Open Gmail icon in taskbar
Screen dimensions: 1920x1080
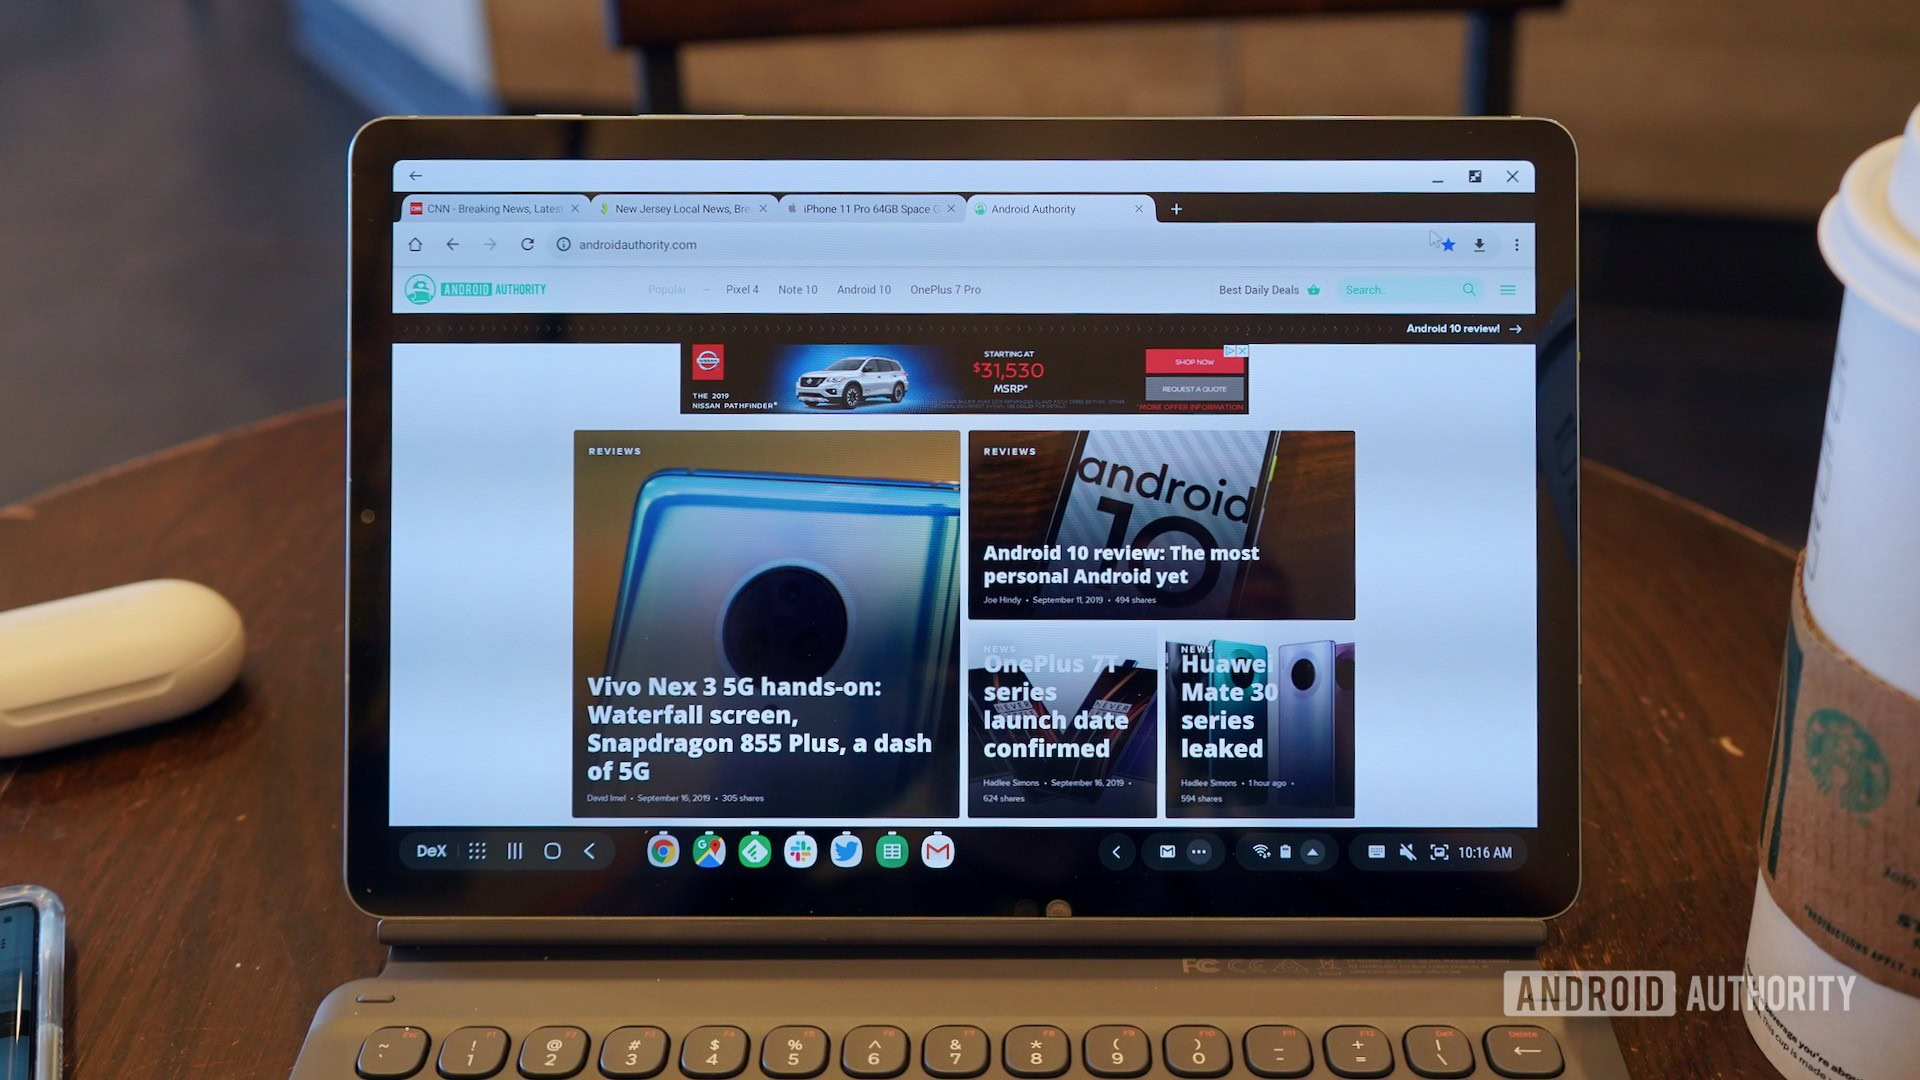tap(940, 851)
